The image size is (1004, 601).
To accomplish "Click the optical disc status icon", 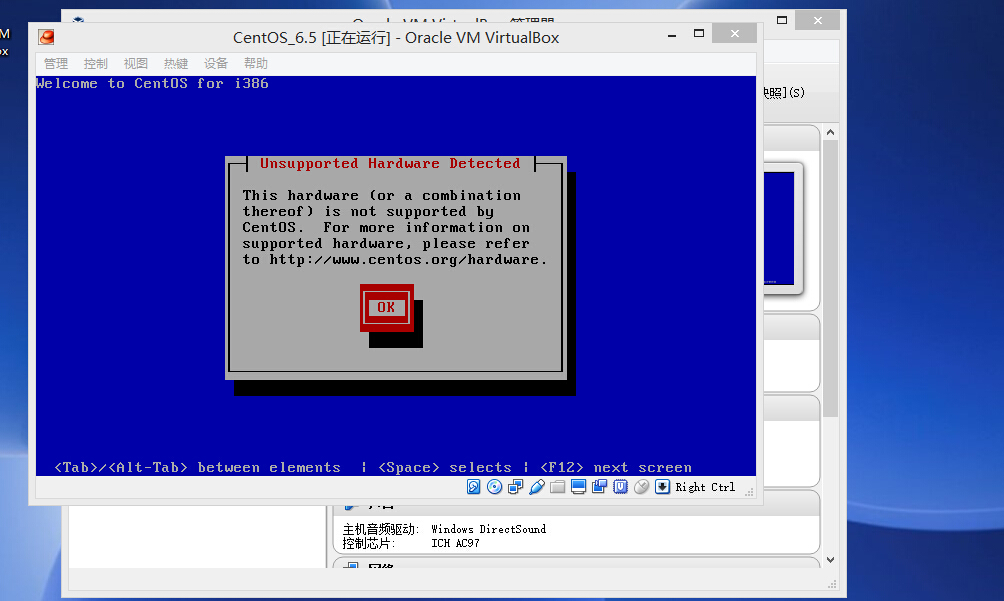I will [x=494, y=487].
